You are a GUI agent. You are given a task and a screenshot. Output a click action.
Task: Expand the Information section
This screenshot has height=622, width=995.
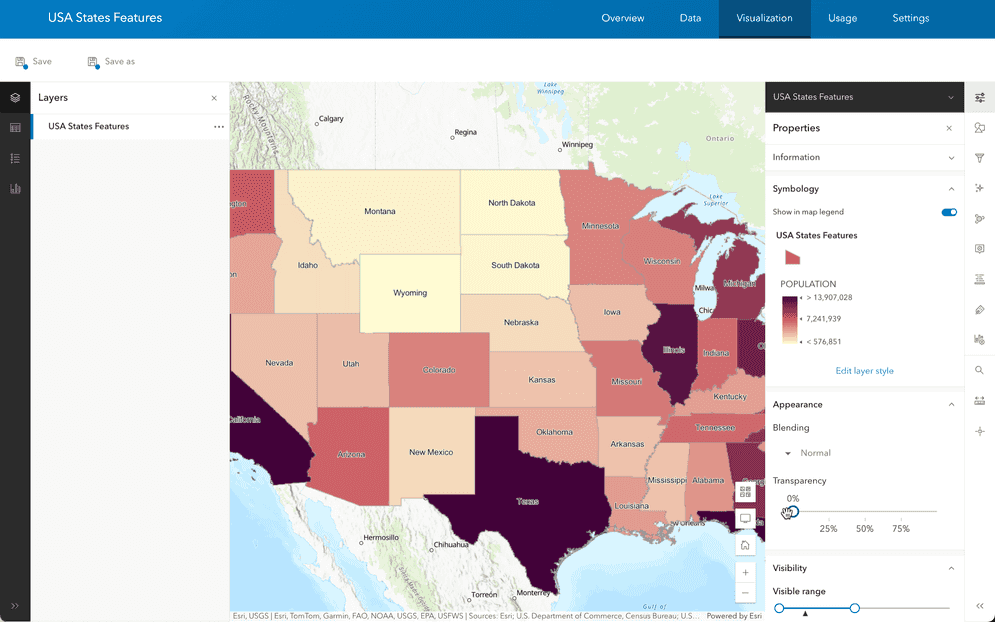951,158
